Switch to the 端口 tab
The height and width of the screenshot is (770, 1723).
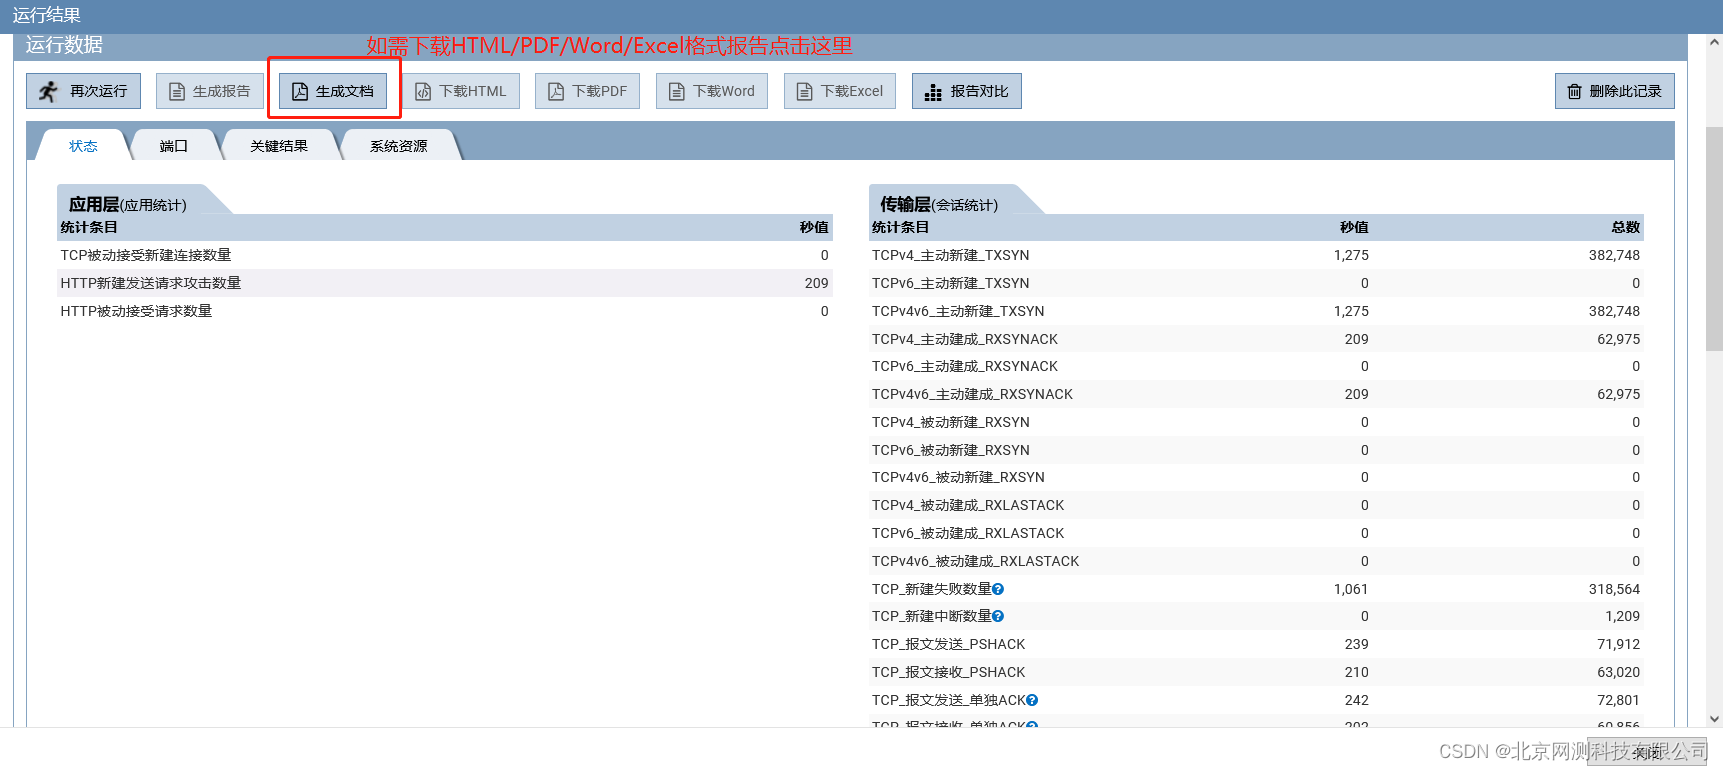[x=174, y=146]
